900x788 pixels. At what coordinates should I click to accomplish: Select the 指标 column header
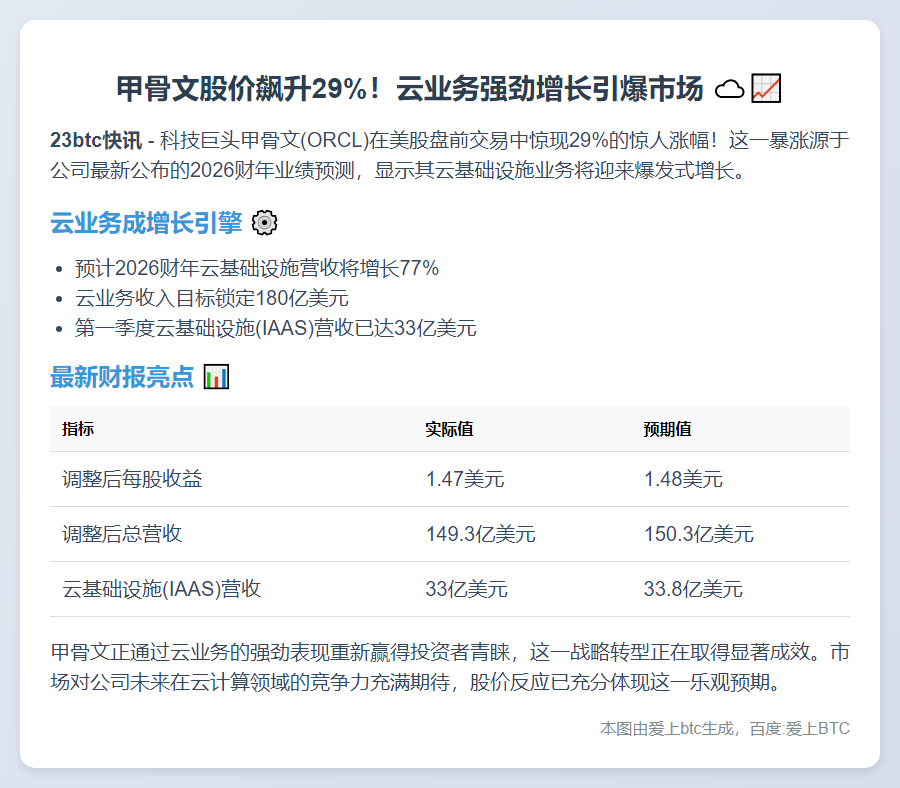(x=79, y=429)
